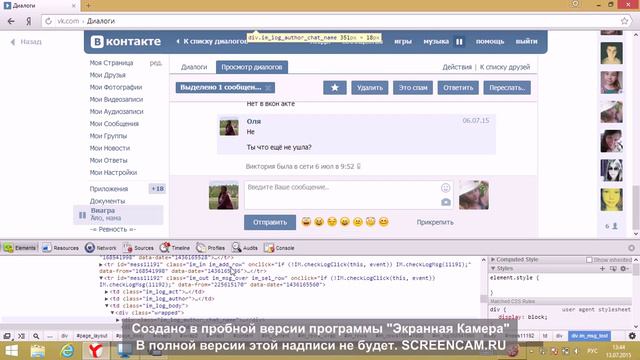
Task: Click the Оля message bubble
Action: (x=356, y=134)
